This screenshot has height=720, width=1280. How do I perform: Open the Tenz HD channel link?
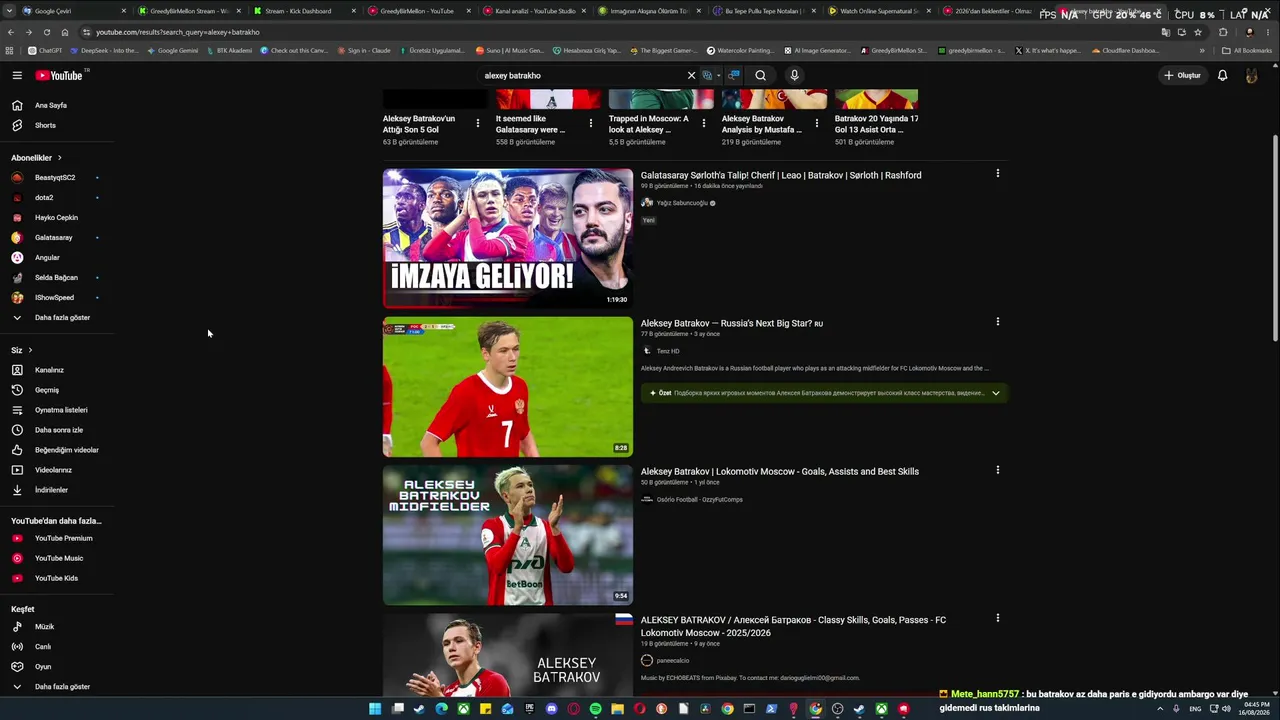tap(668, 351)
